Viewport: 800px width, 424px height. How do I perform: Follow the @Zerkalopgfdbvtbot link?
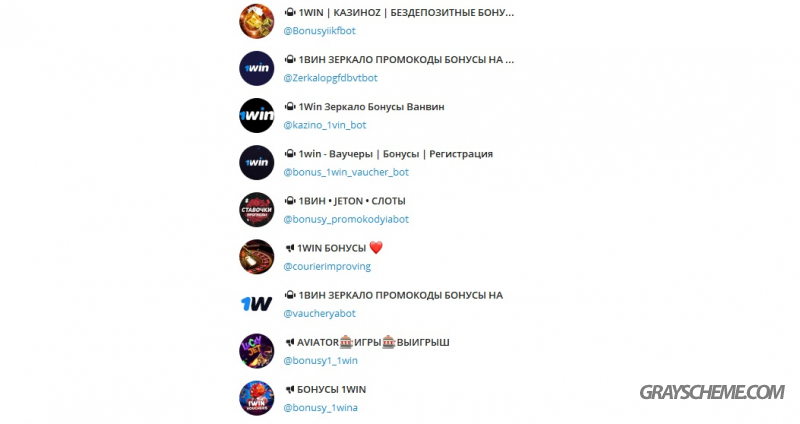click(331, 78)
